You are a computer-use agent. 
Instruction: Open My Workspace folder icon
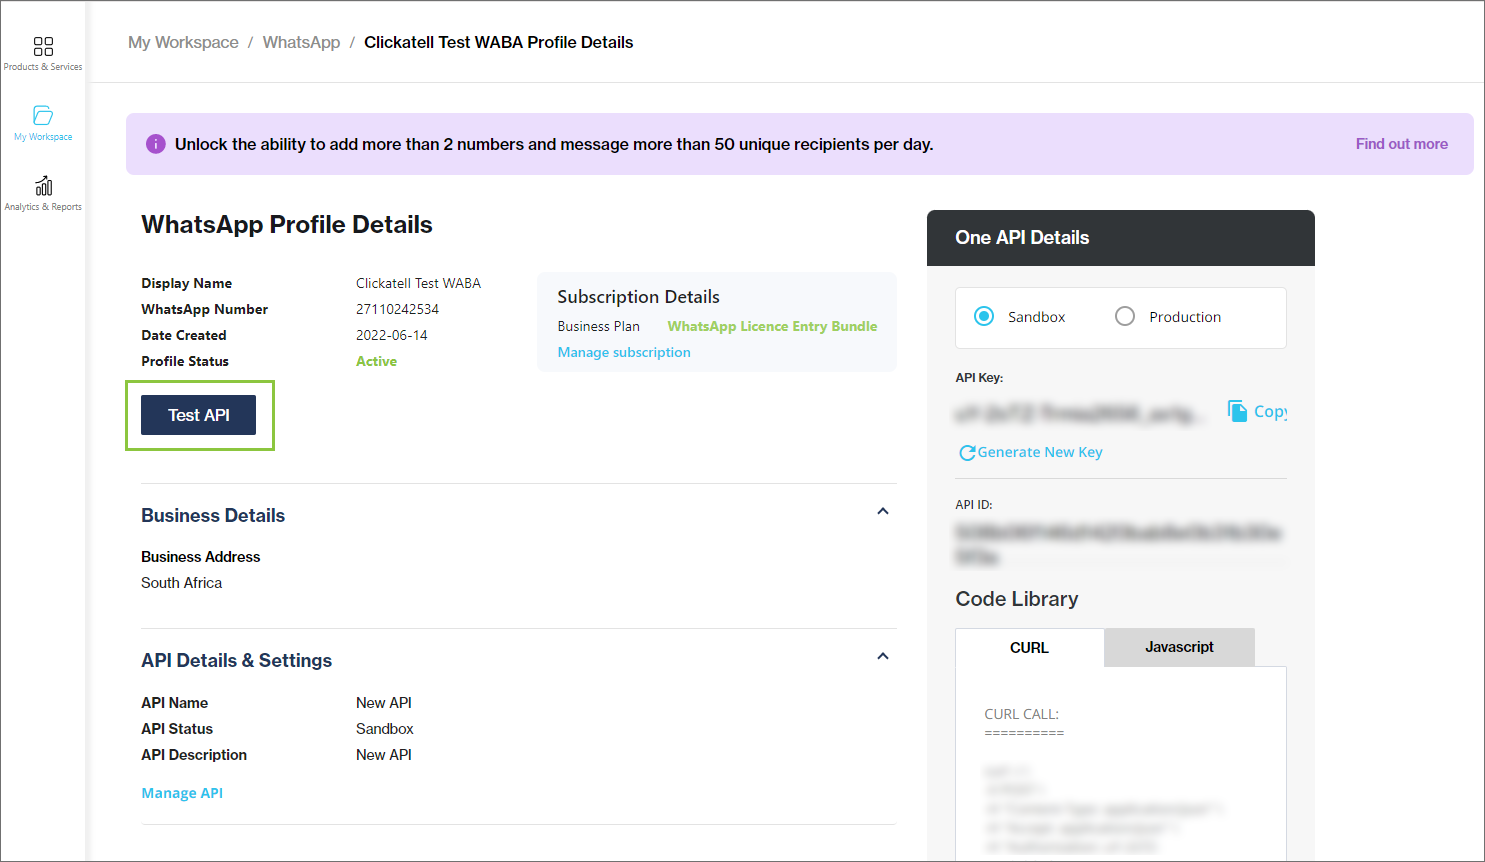tap(43, 115)
